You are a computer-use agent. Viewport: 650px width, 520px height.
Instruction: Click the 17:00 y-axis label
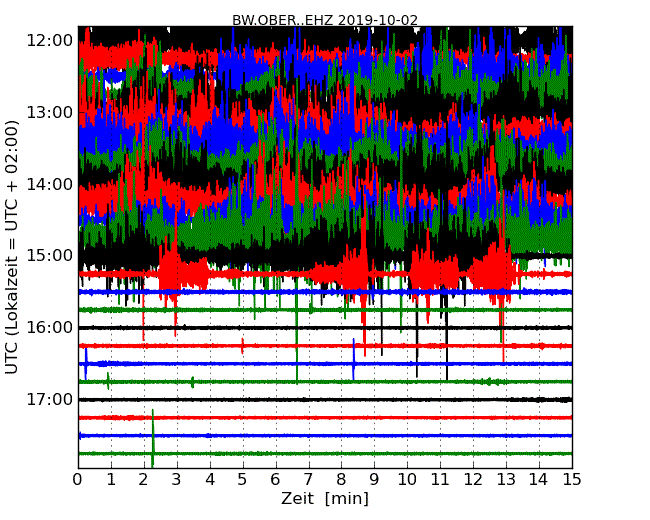50,399
